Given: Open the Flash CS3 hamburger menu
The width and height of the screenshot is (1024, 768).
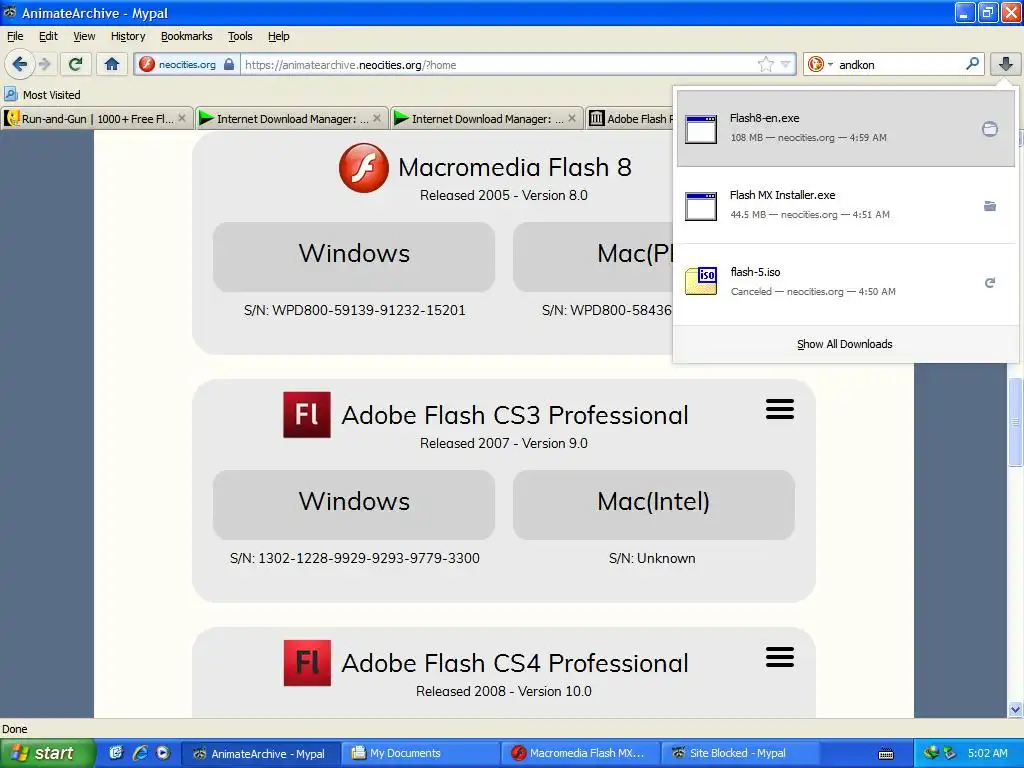Looking at the screenshot, I should tap(780, 409).
